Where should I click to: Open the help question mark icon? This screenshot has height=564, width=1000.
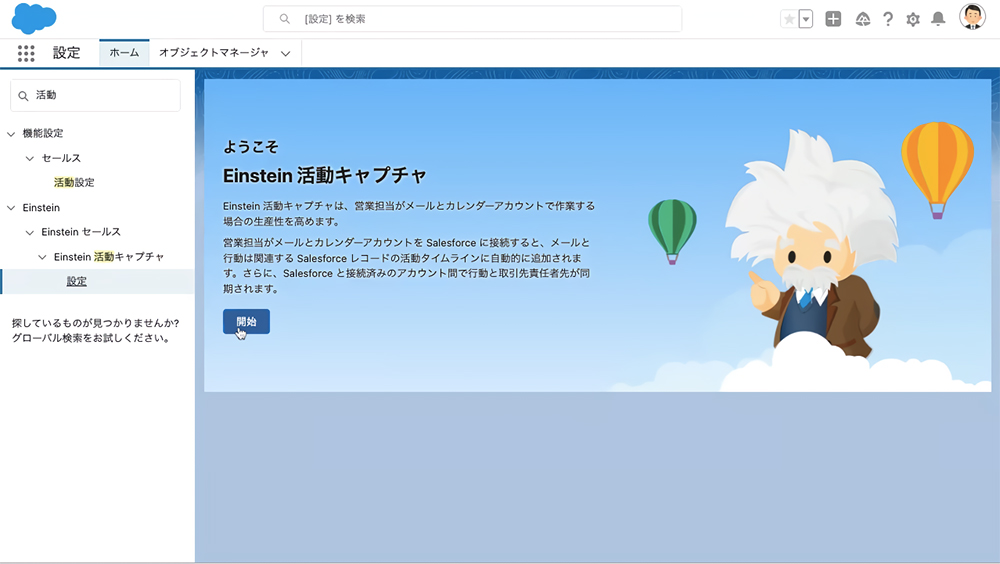pyautogui.click(x=888, y=19)
